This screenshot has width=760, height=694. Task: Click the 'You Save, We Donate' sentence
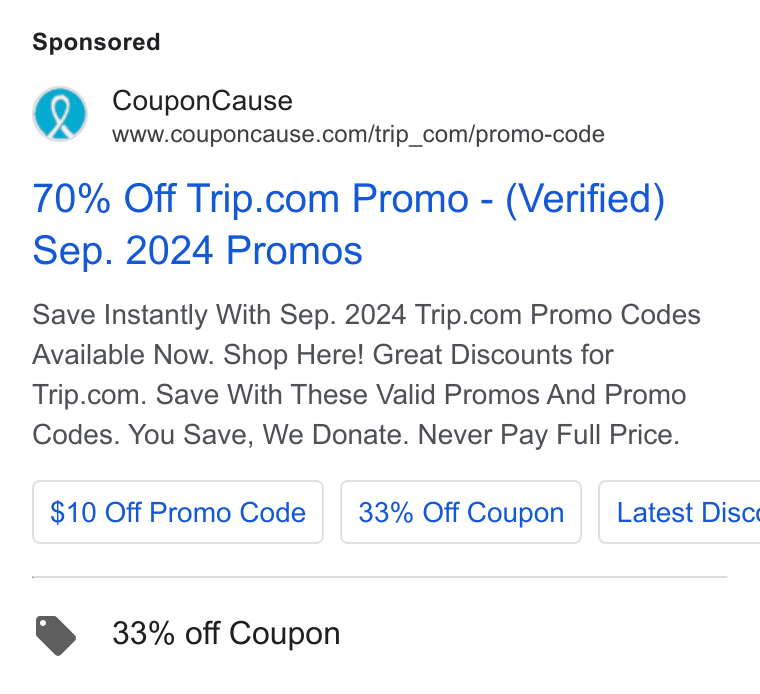[269, 435]
